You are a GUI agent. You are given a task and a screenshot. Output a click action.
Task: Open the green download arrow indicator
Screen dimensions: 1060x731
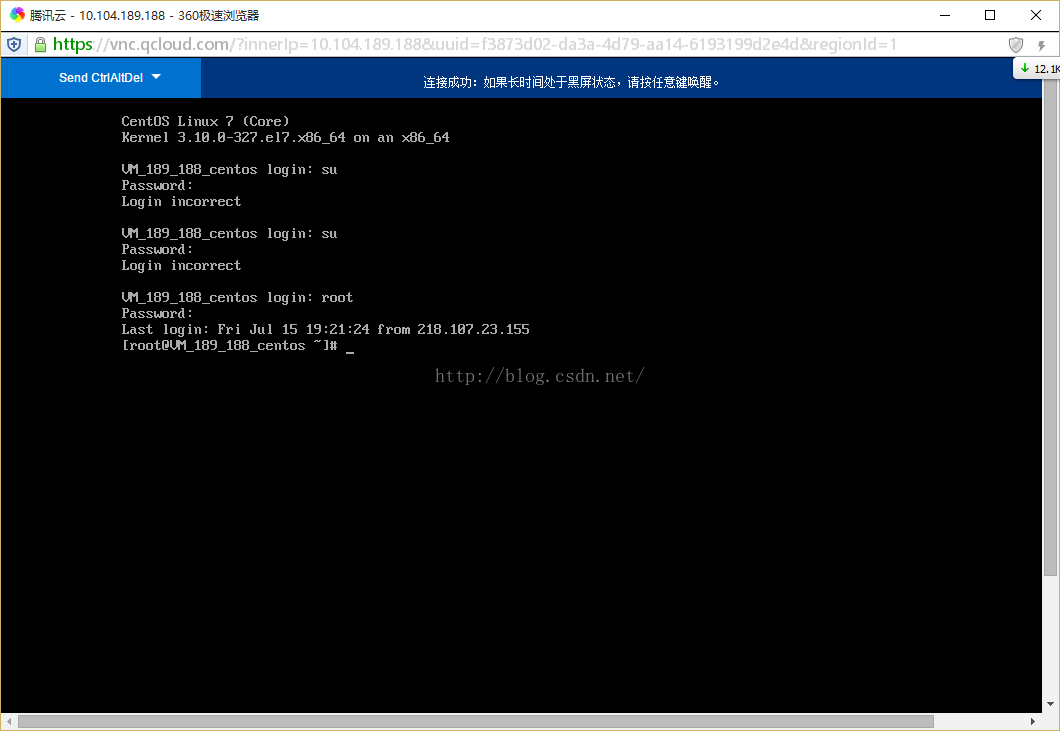tap(1025, 68)
